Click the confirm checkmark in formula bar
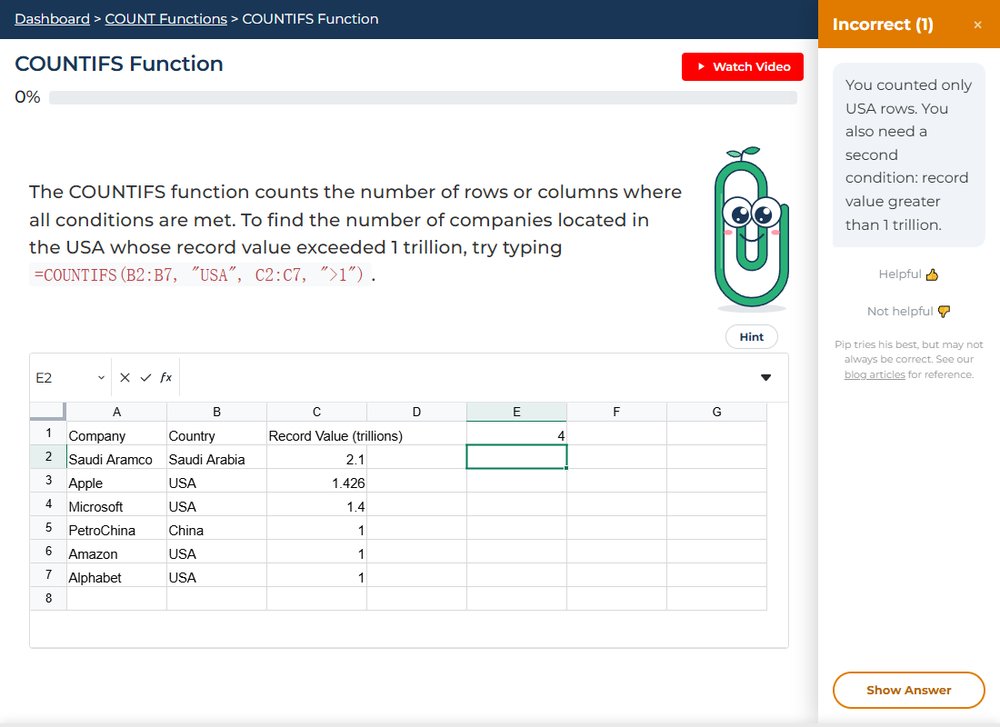This screenshot has height=727, width=1000. coord(146,378)
